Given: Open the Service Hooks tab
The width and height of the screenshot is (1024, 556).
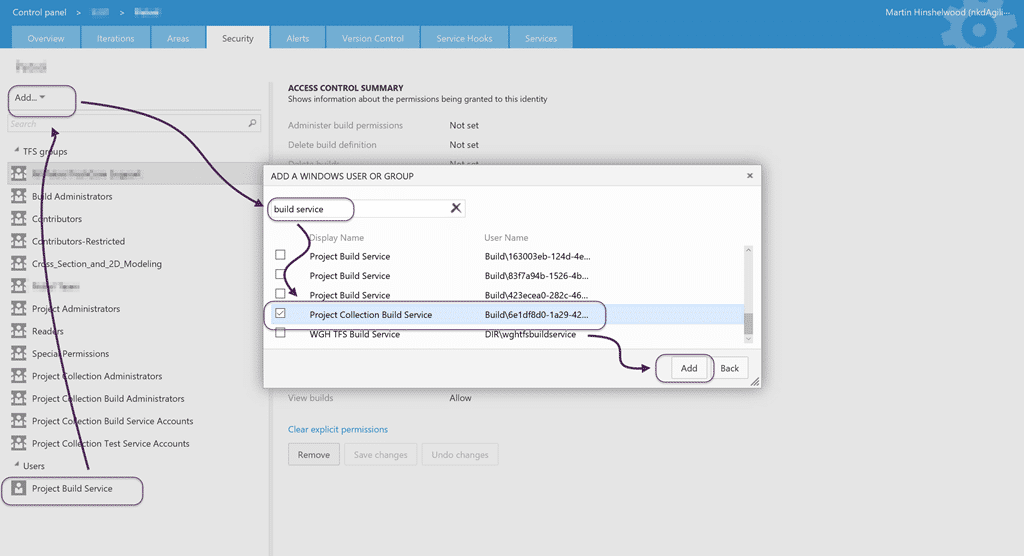Looking at the screenshot, I should [464, 38].
